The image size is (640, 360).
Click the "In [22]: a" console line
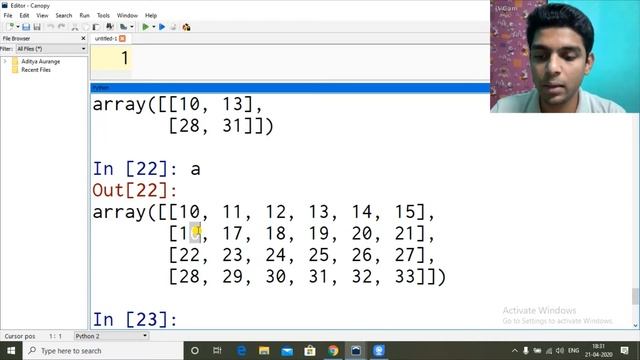[x=147, y=169]
